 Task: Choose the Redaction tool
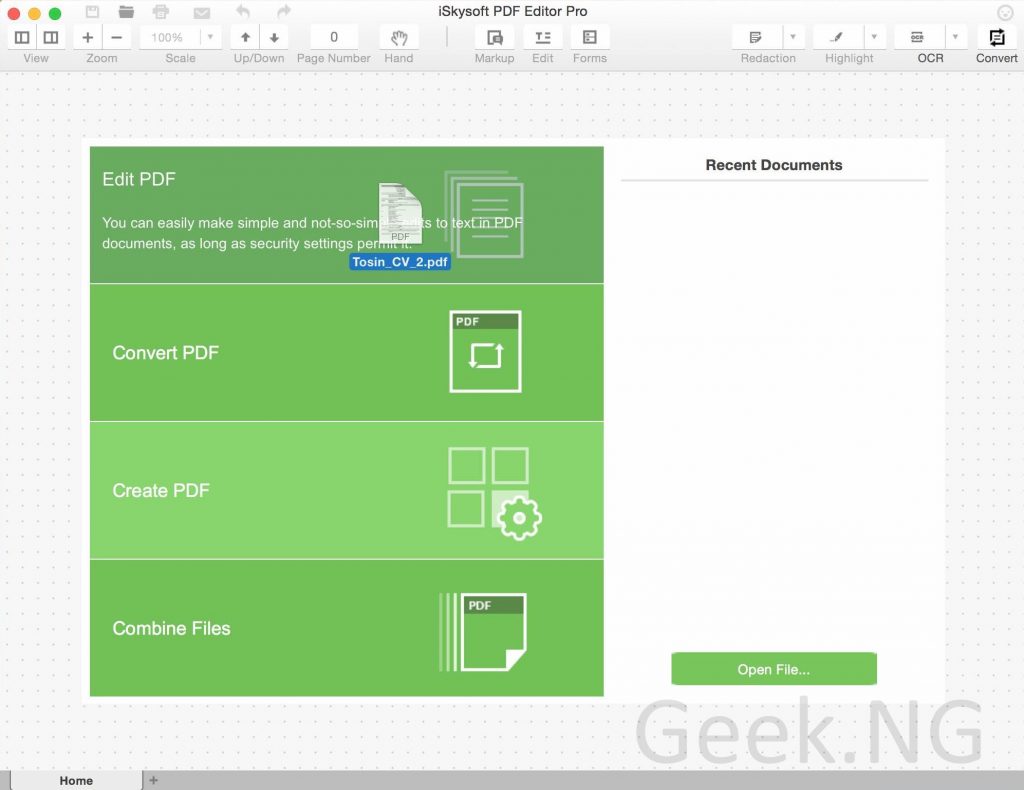[x=756, y=37]
